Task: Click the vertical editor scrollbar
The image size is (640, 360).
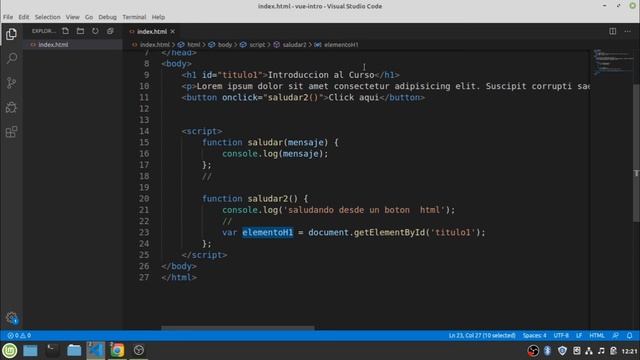Action: pos(636,153)
